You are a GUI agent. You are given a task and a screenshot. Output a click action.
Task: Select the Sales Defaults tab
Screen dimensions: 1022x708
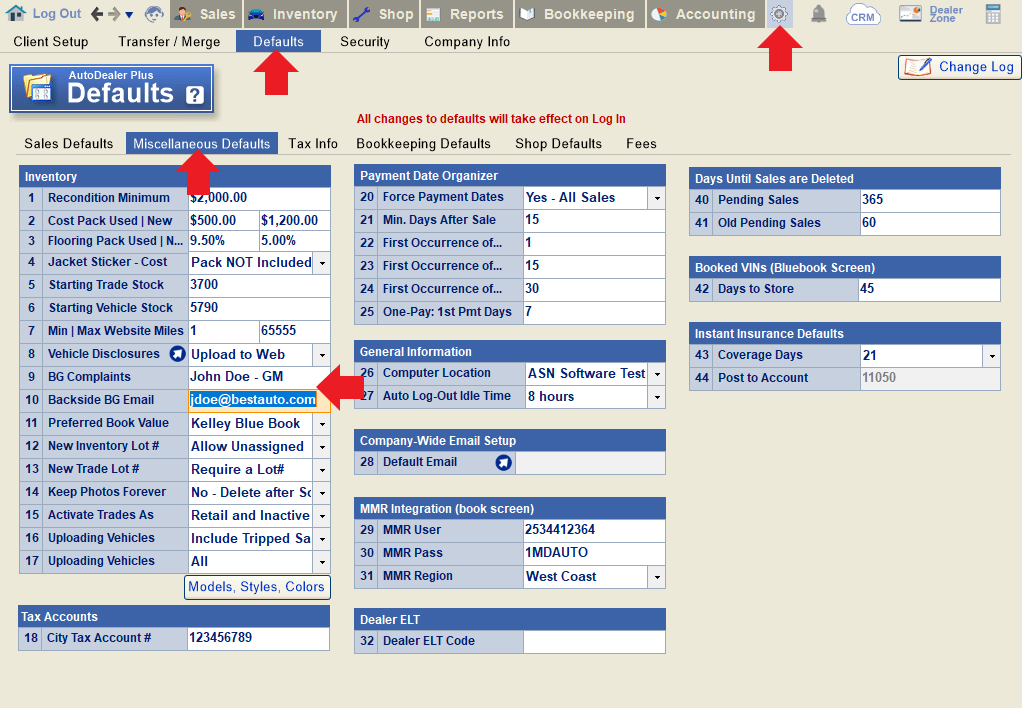69,143
